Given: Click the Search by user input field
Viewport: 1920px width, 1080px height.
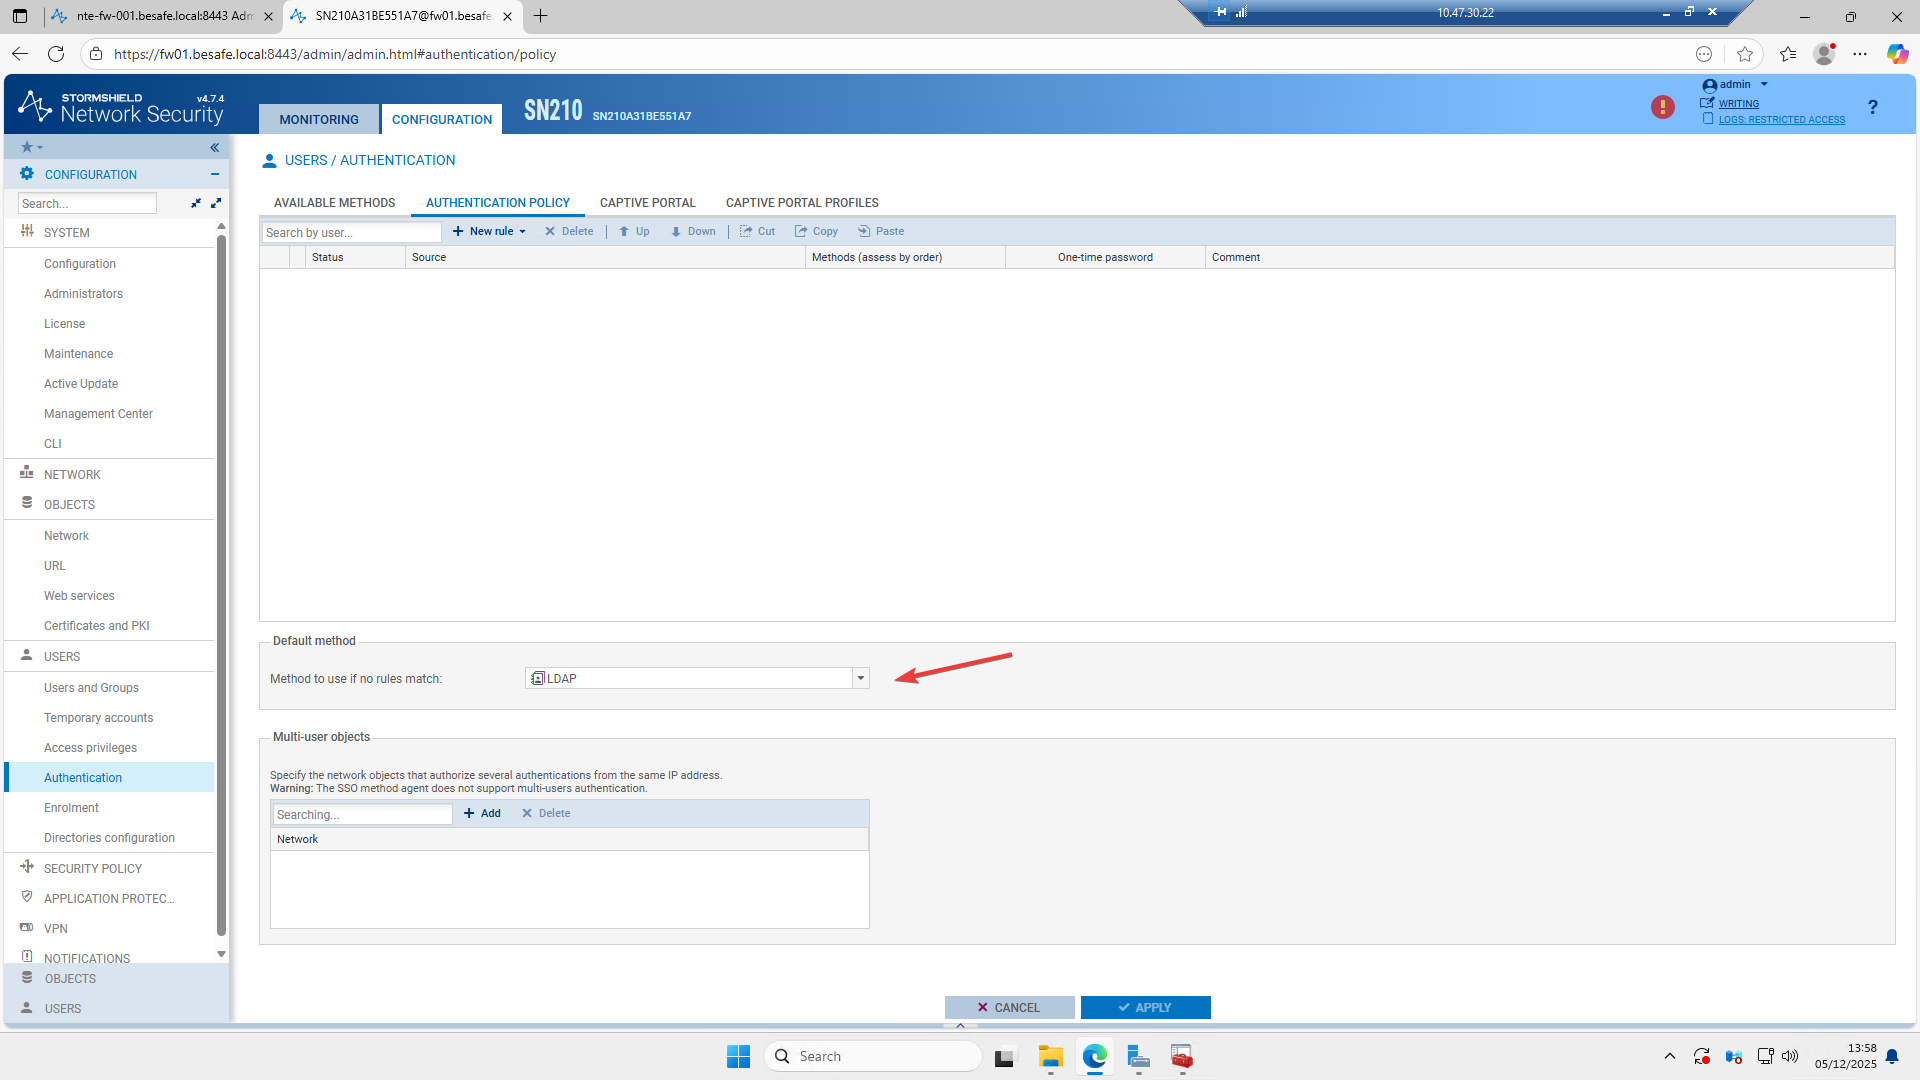Looking at the screenshot, I should [x=351, y=232].
